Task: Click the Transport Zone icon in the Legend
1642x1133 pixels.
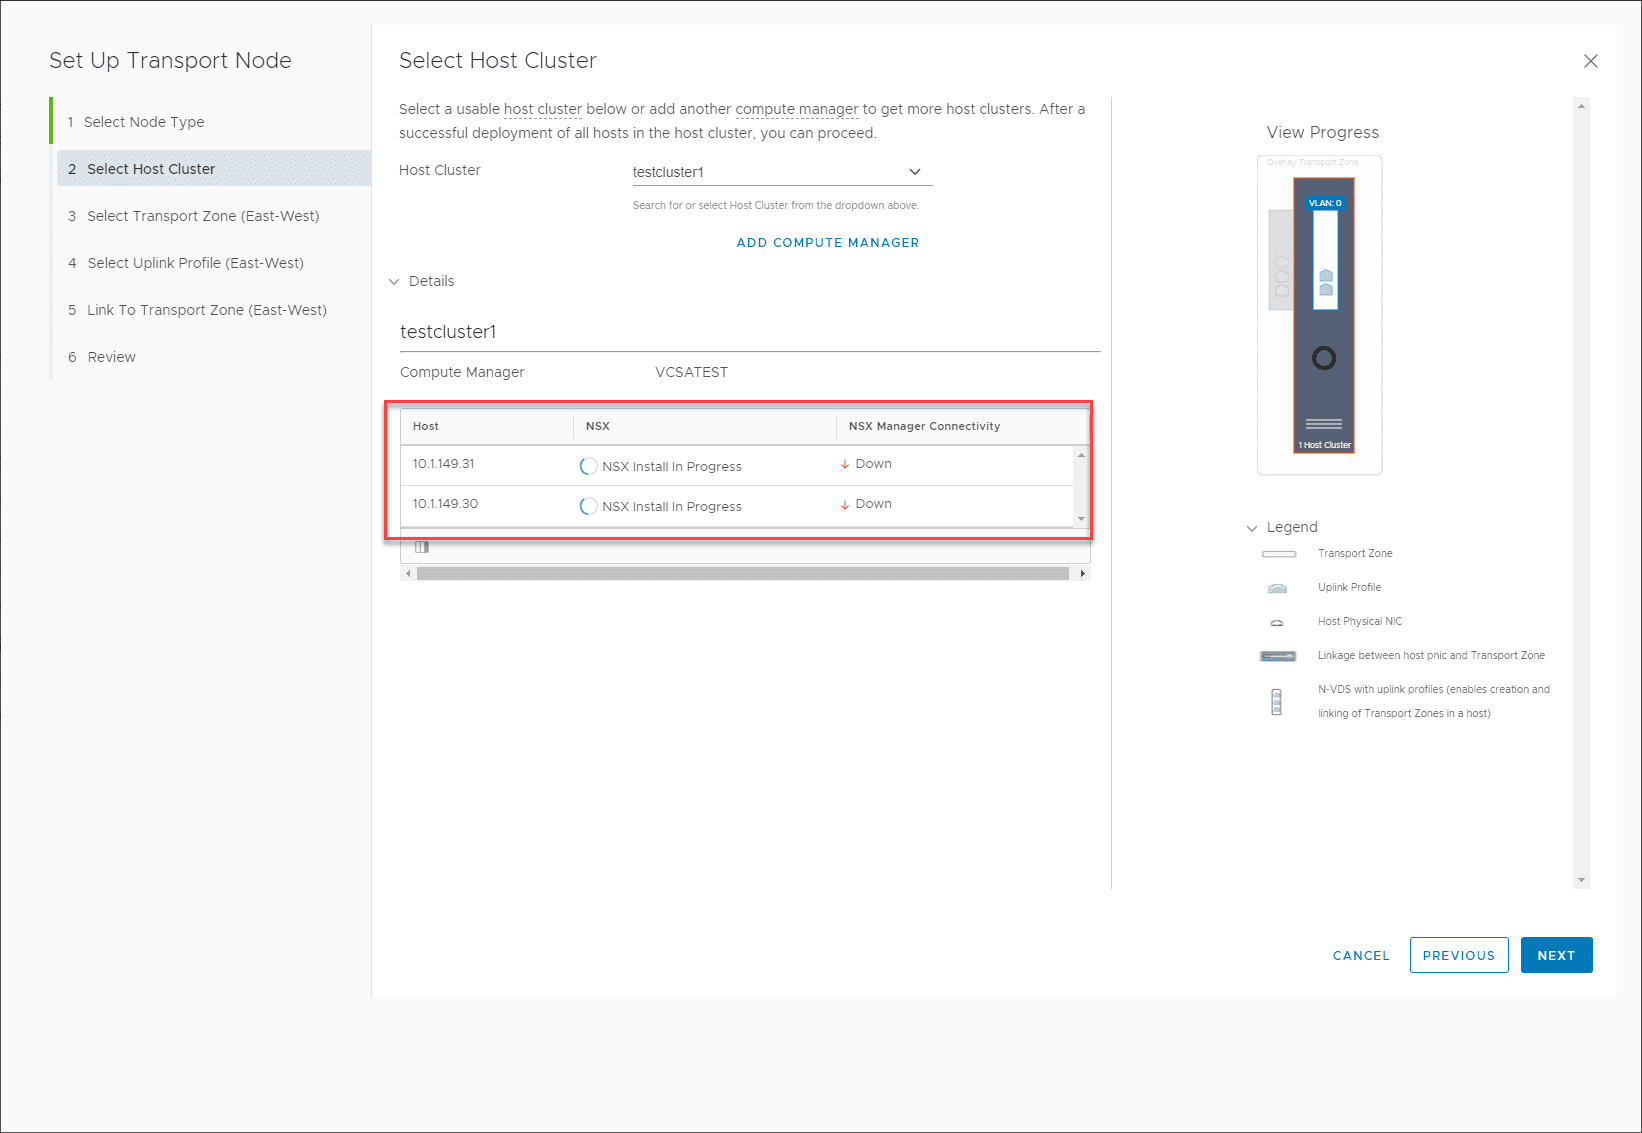Action: 1278,553
